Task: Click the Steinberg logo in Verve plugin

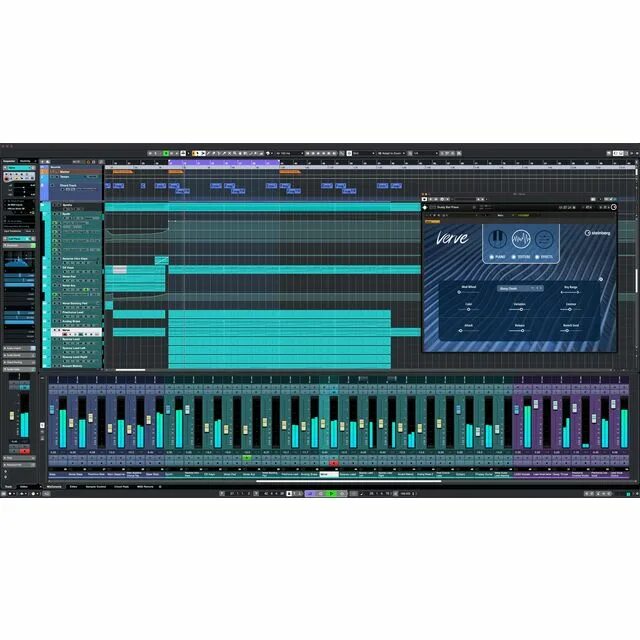Action: coord(598,233)
